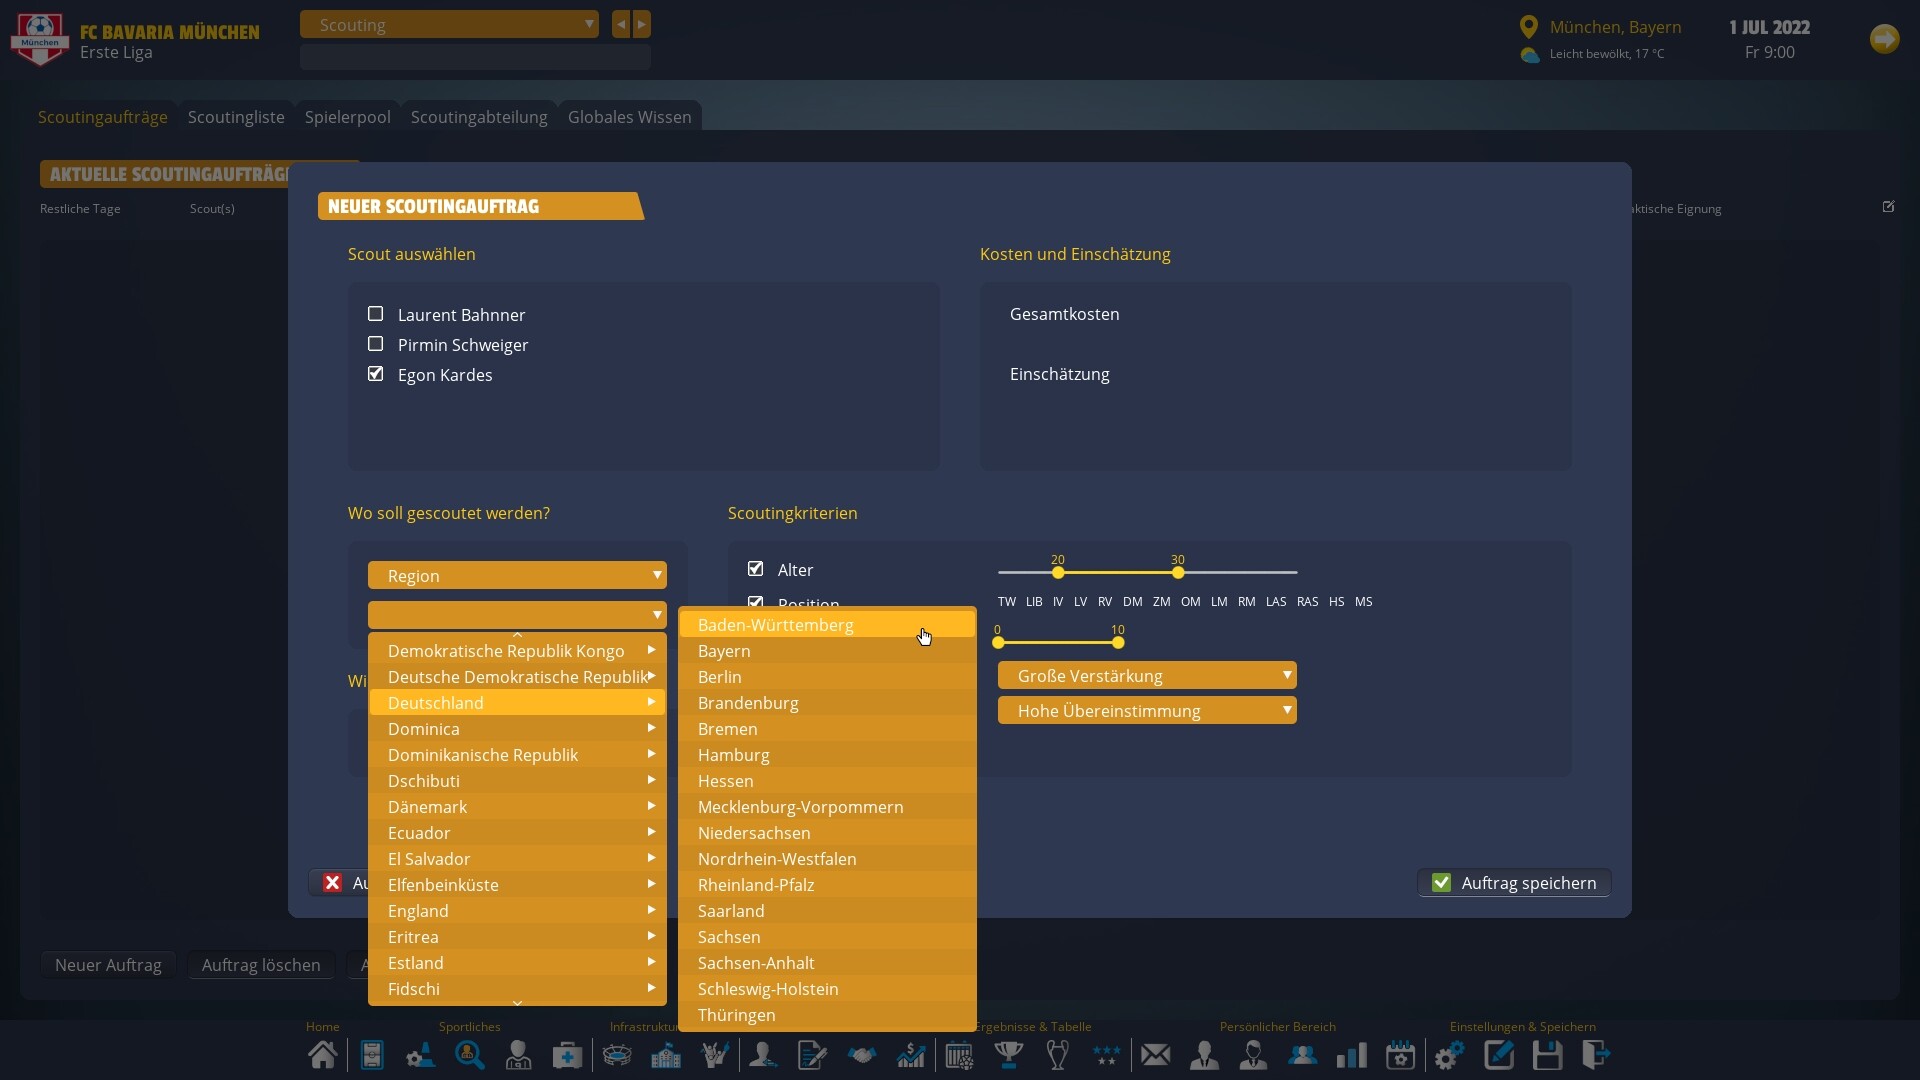Open the tactics board icon
This screenshot has height=1080, width=1920.
tap(371, 1055)
